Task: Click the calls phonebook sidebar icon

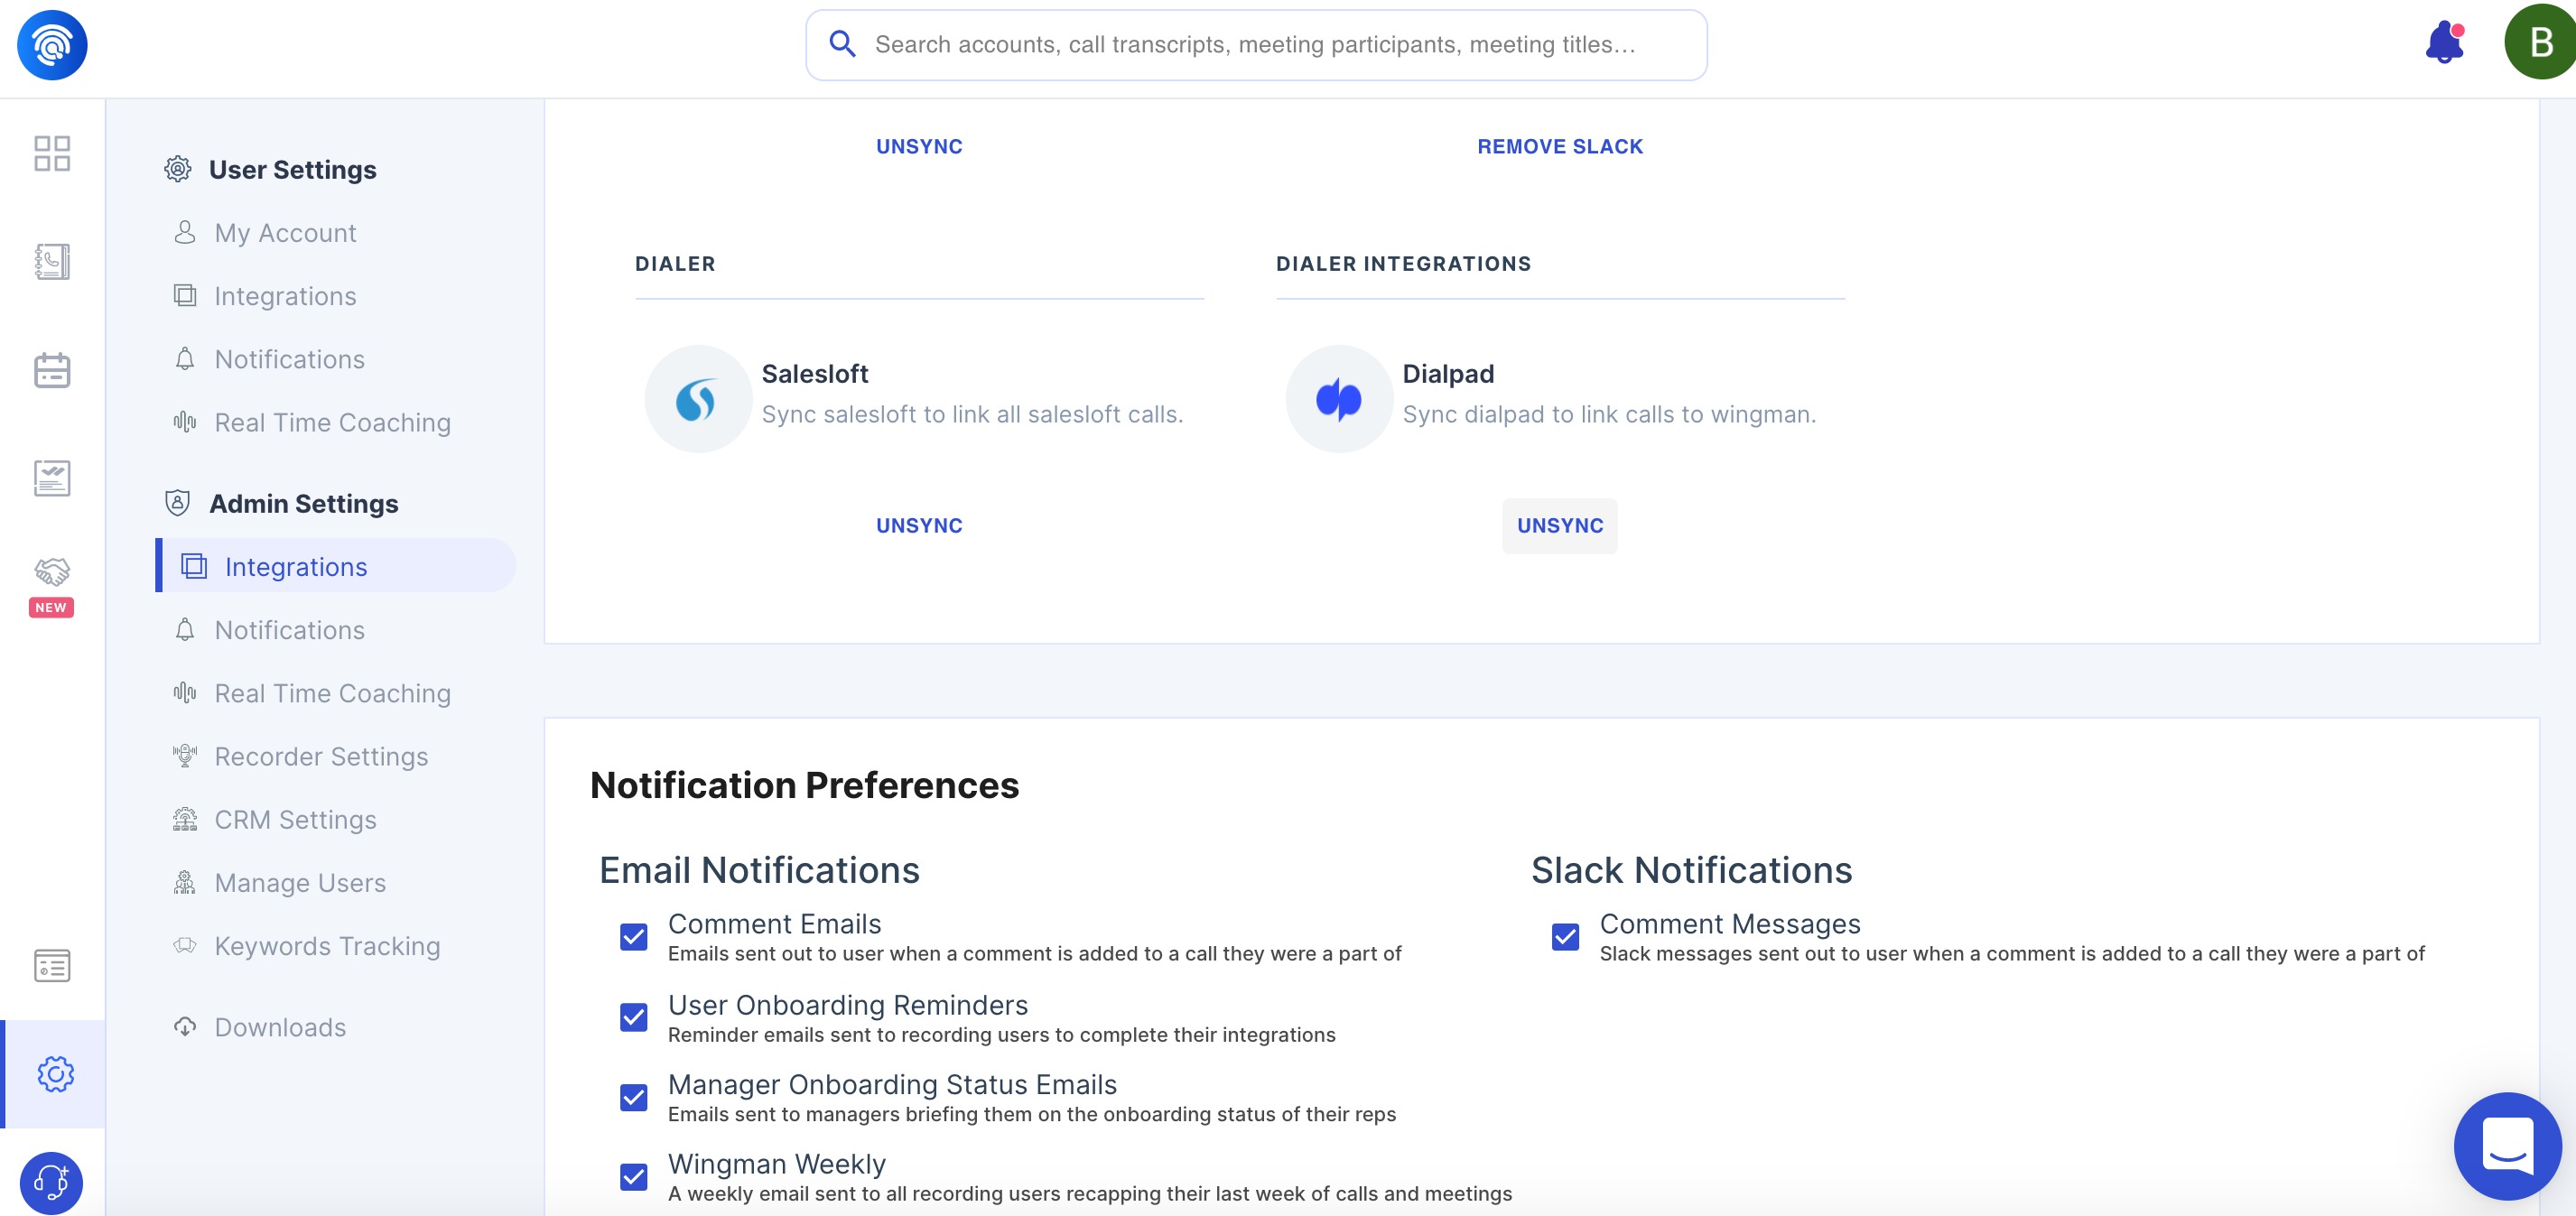Action: click(52, 262)
